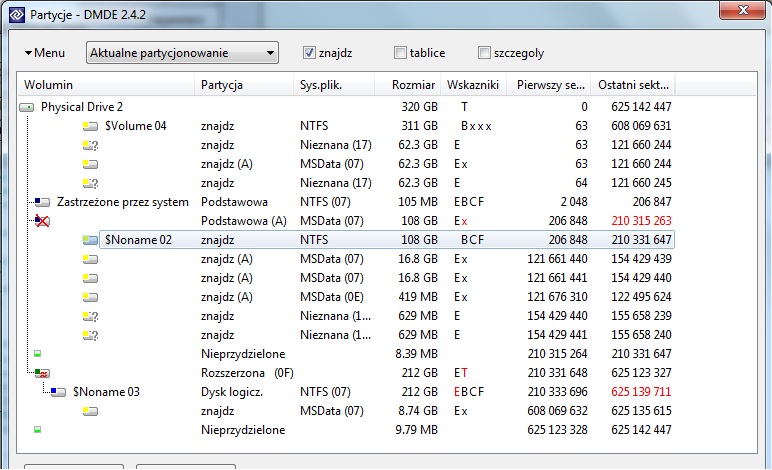
Task: Click the first sector value 2 048
Action: tap(574, 202)
